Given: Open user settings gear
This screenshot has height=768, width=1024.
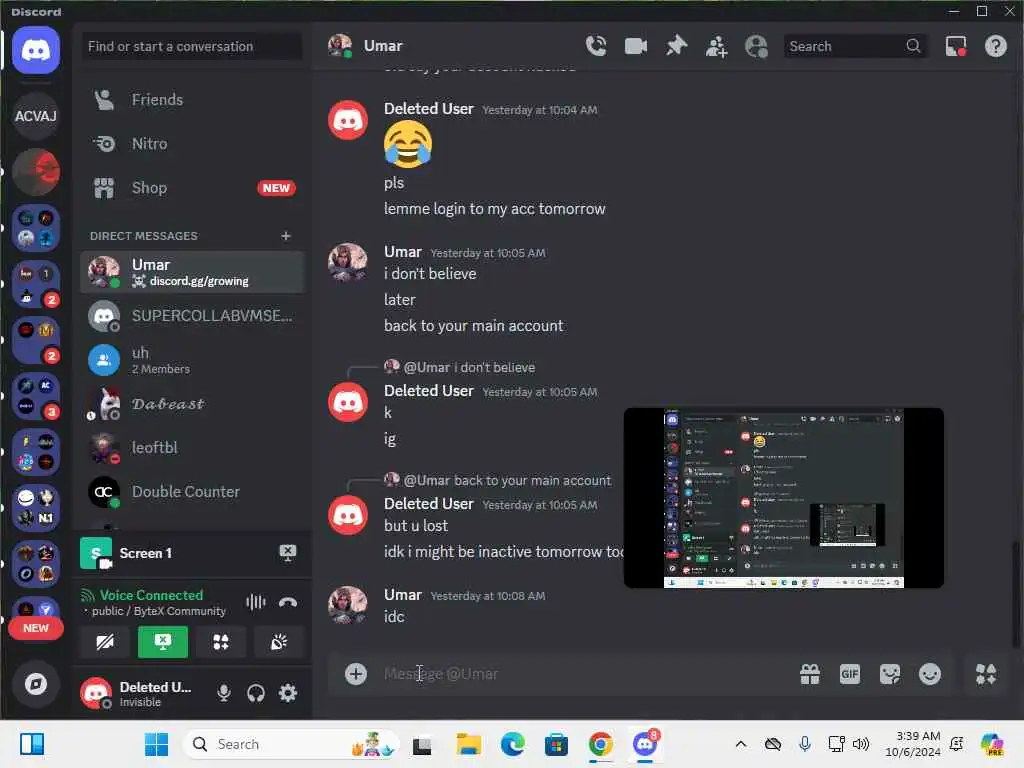Looking at the screenshot, I should pyautogui.click(x=287, y=693).
